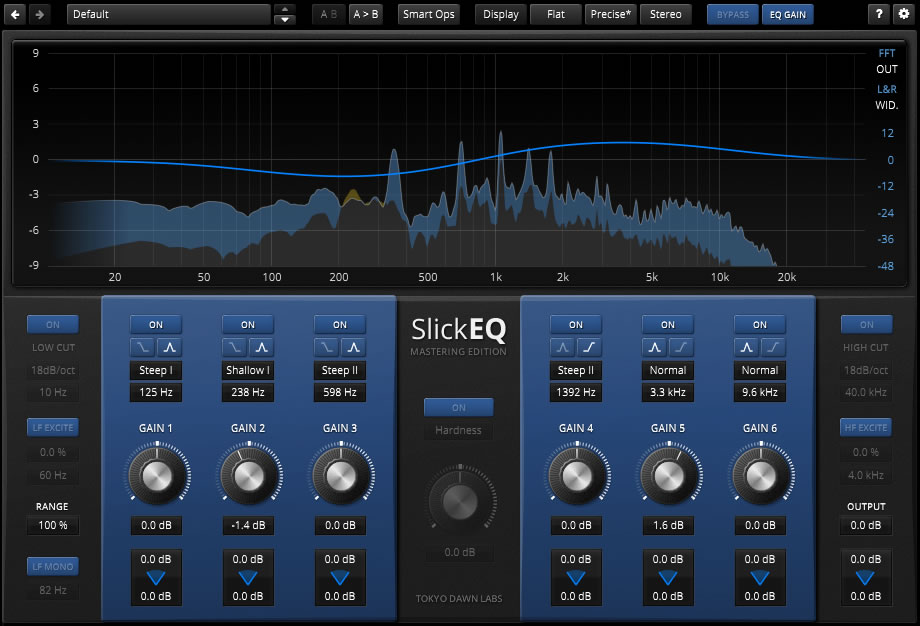
Task: Open the Smart Ops menu
Action: 429,14
